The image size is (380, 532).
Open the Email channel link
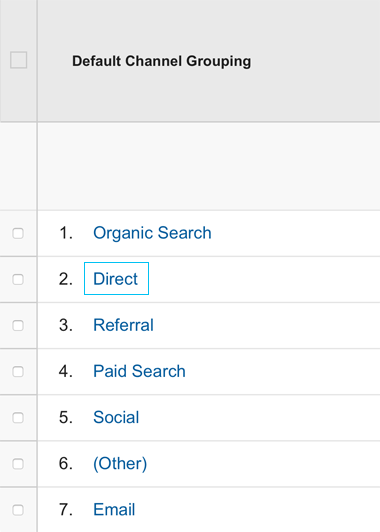(114, 510)
